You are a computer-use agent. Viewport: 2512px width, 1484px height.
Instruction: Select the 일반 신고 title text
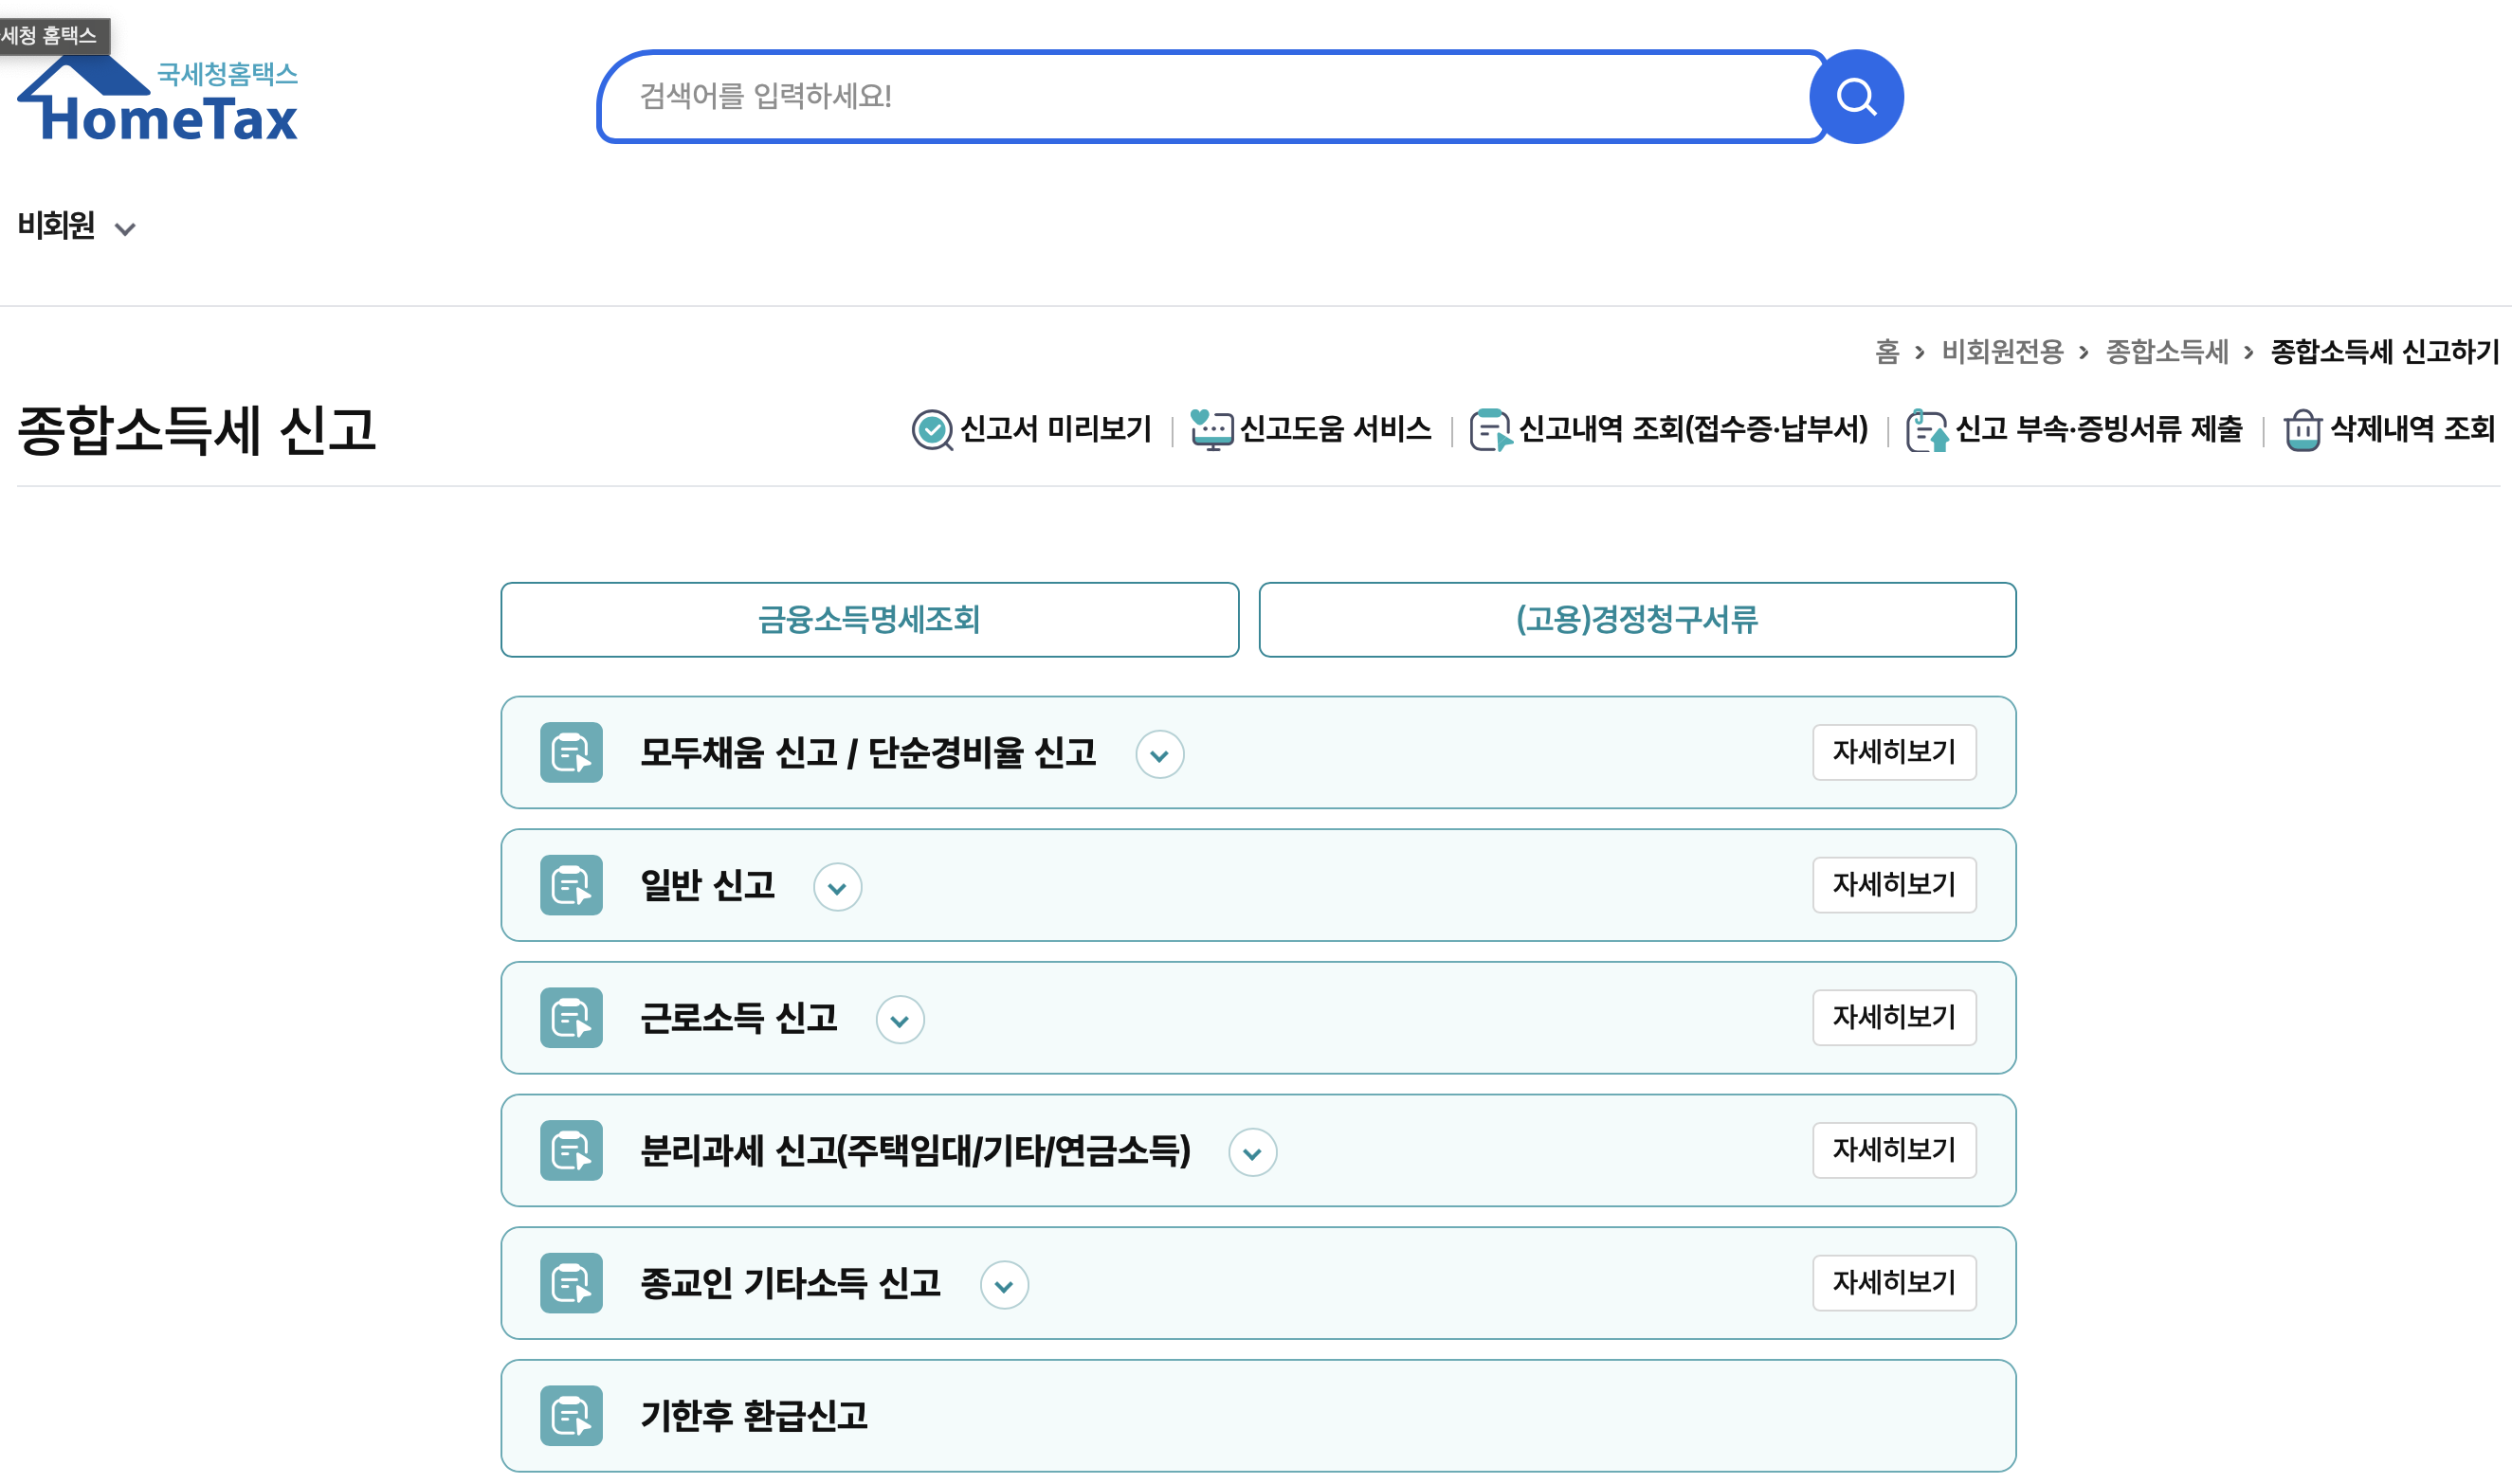(x=707, y=885)
